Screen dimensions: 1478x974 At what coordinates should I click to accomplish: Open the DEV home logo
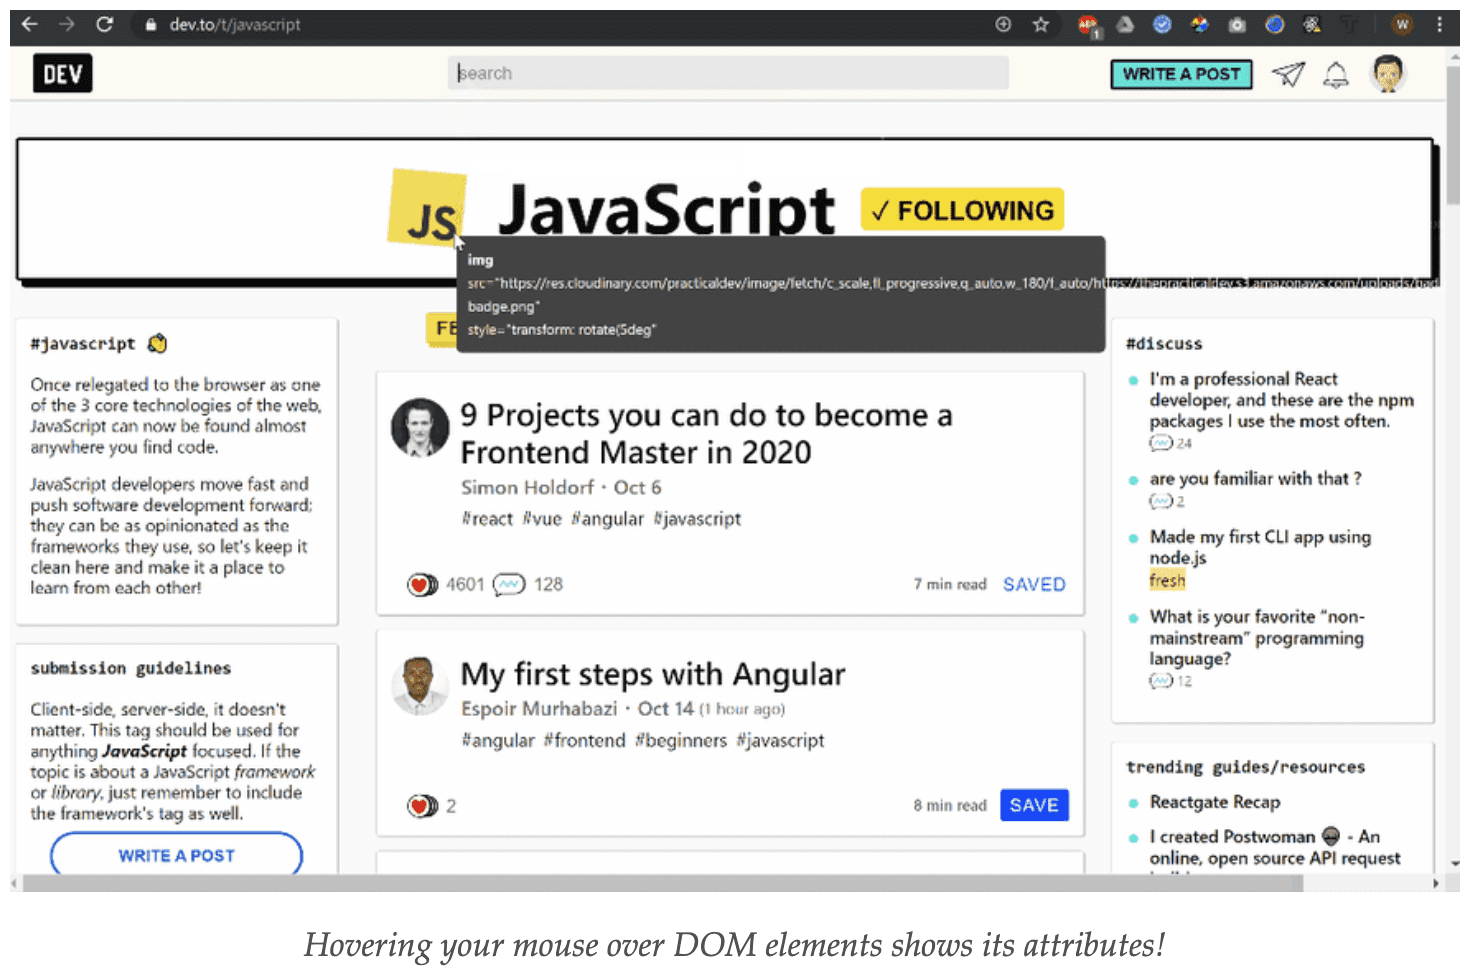(x=62, y=72)
